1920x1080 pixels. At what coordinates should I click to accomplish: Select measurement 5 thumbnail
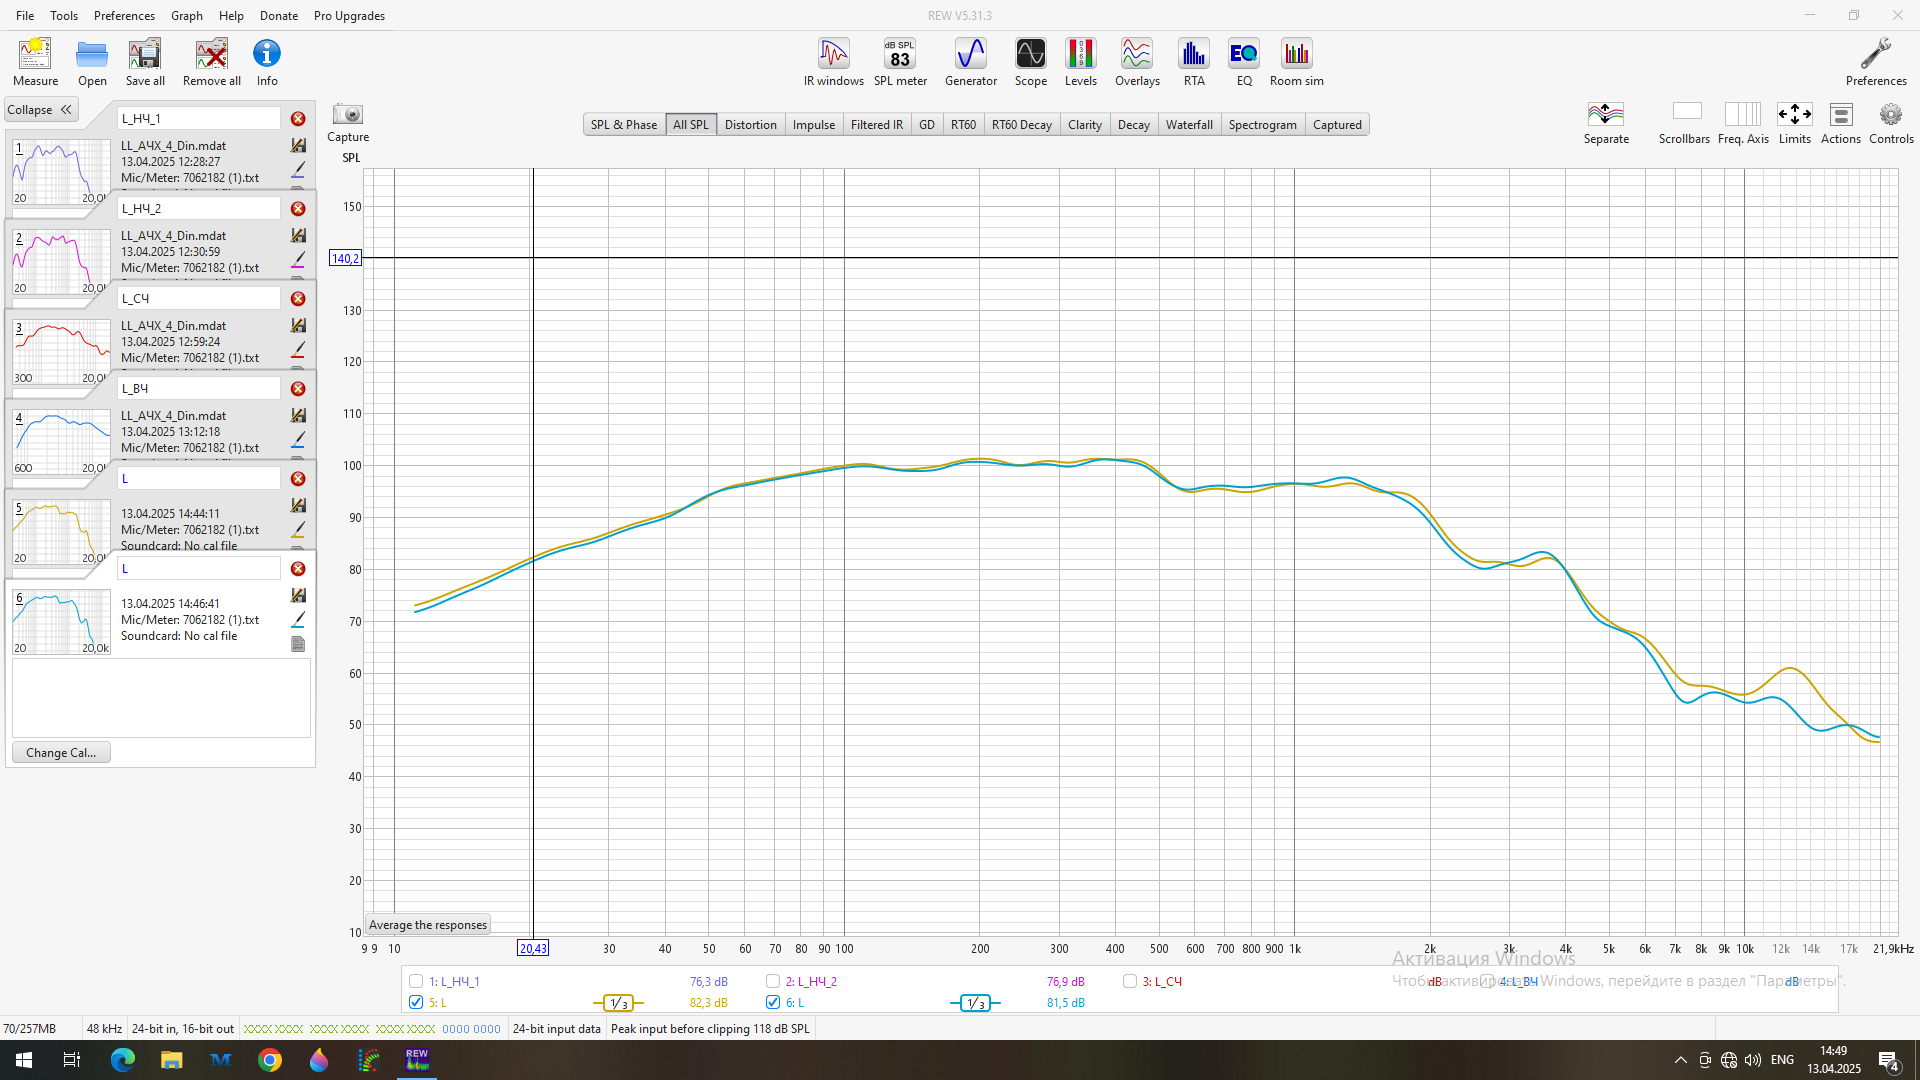(x=61, y=532)
